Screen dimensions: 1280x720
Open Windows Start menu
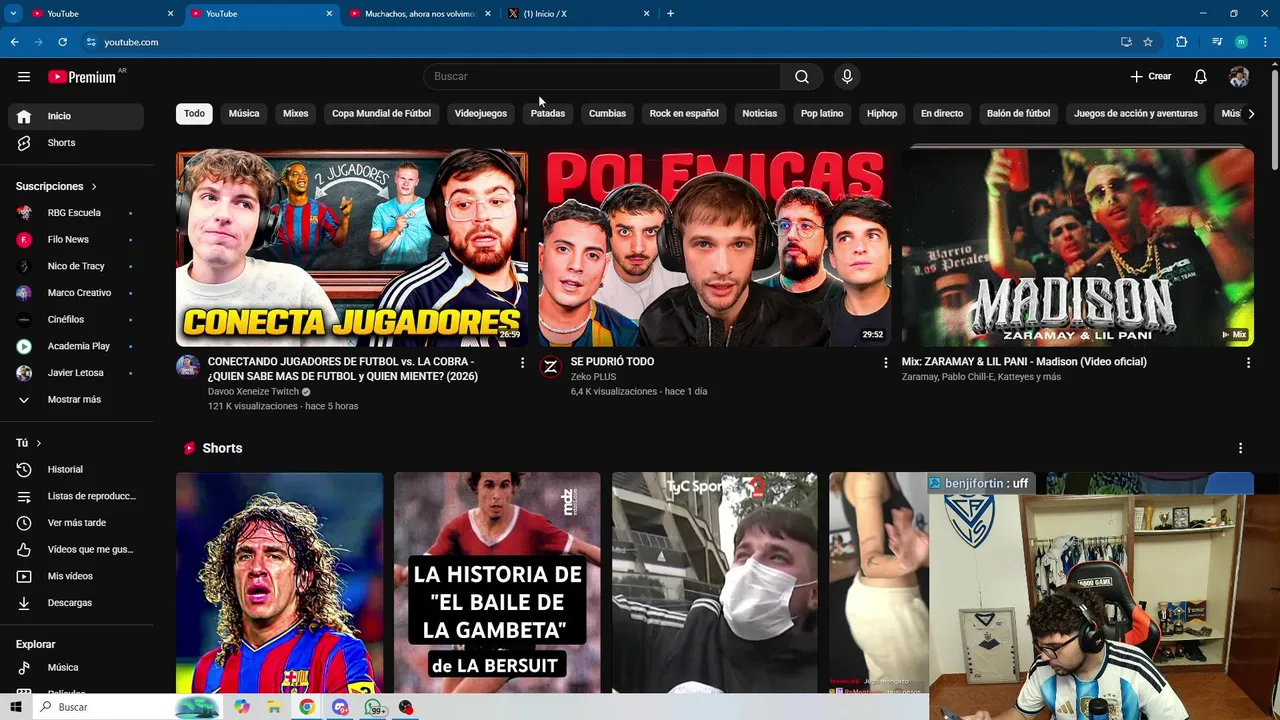click(15, 707)
